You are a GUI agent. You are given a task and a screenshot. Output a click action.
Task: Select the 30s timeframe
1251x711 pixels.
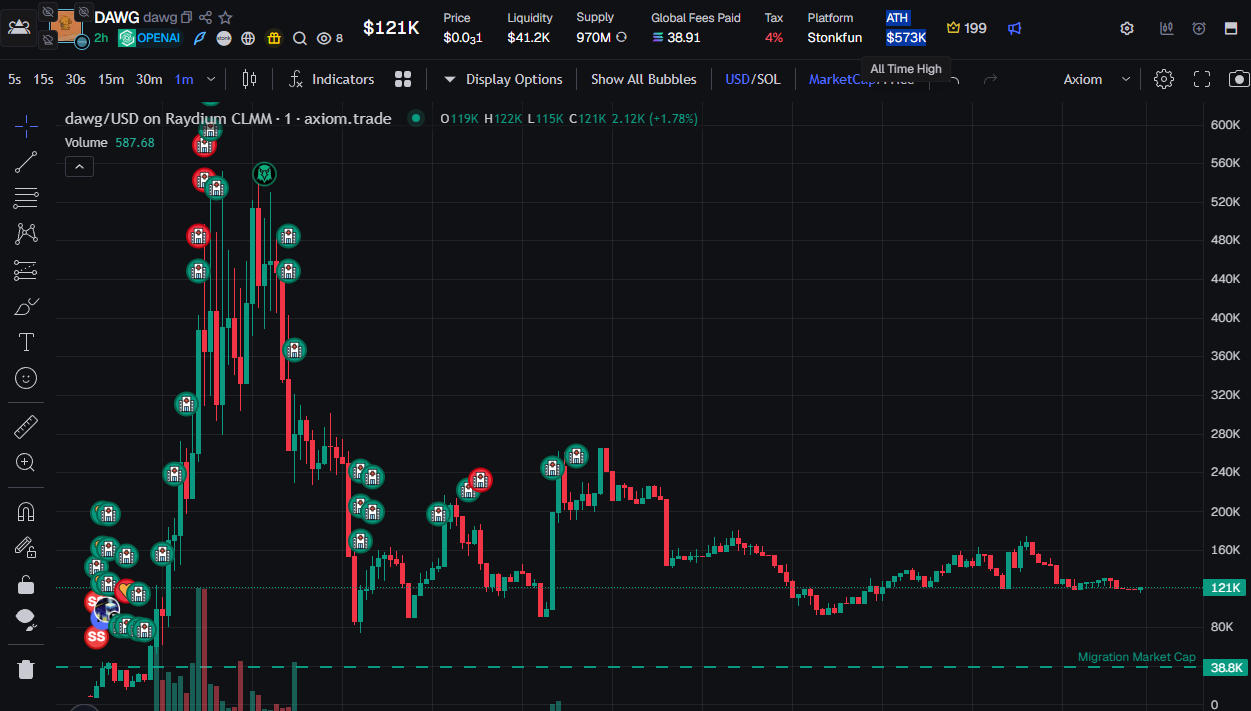pyautogui.click(x=75, y=79)
